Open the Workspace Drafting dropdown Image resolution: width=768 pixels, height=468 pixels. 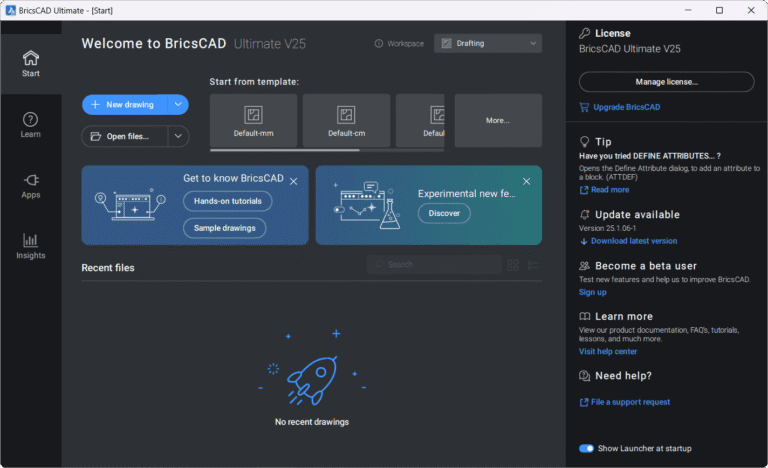click(488, 43)
